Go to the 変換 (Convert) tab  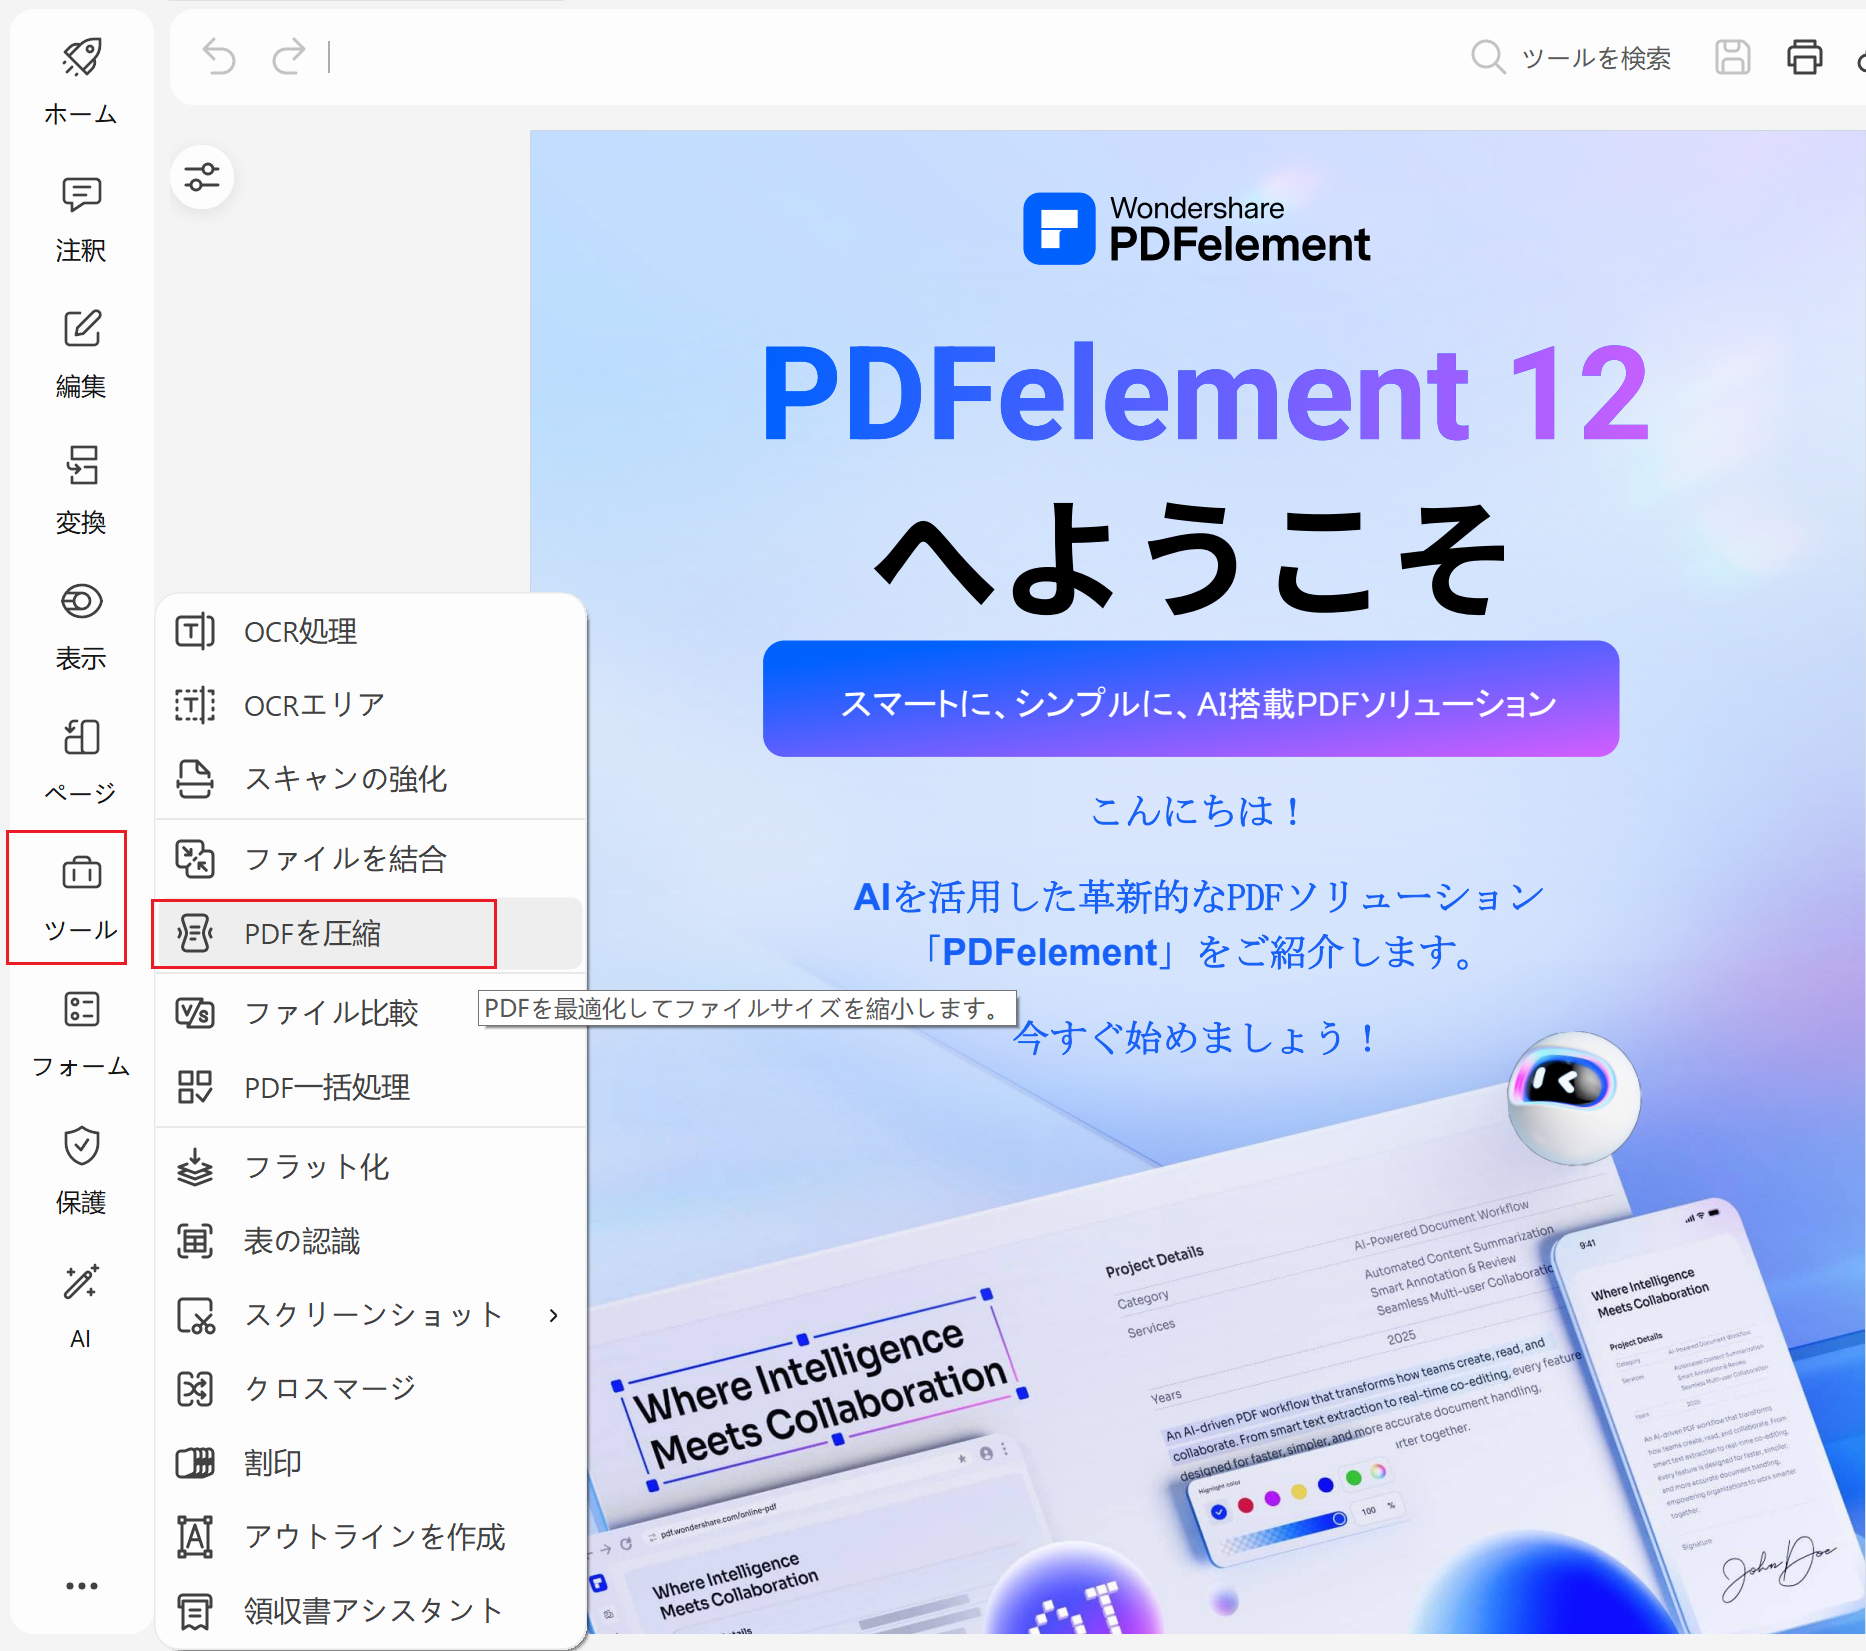tap(81, 490)
